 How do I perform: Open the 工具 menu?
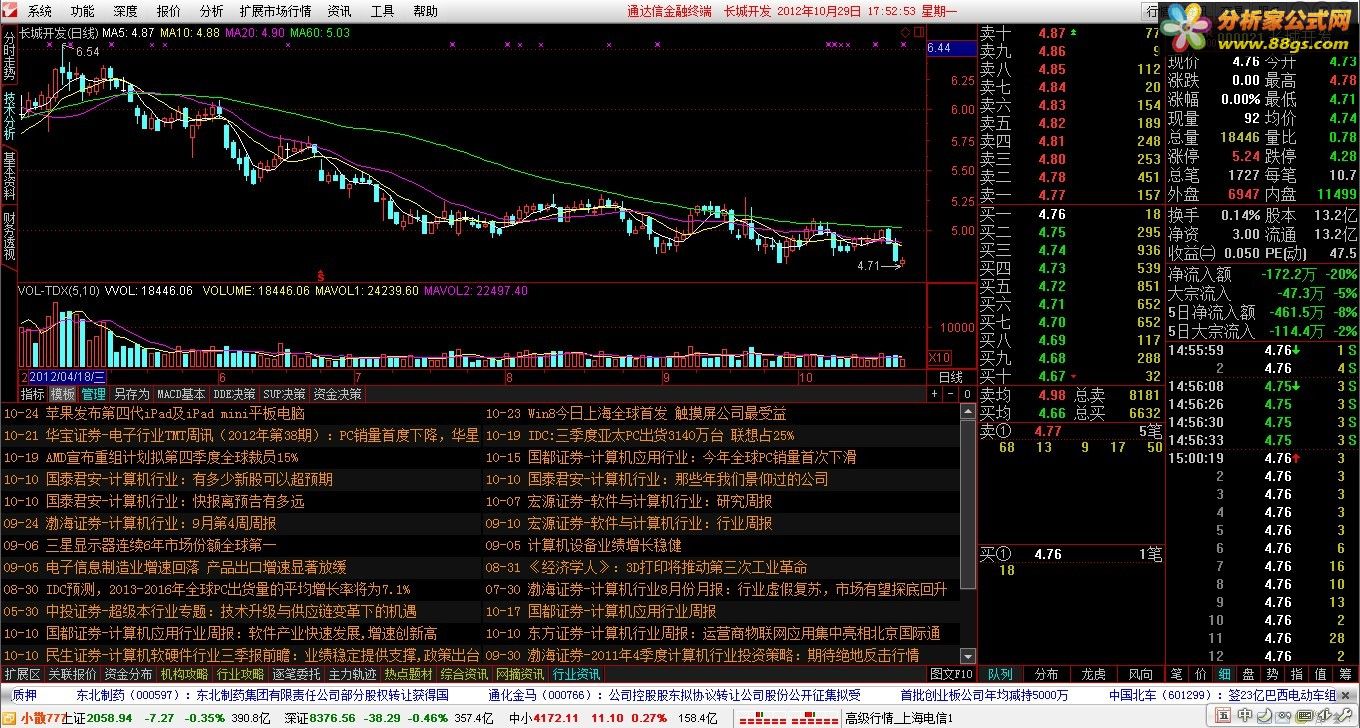click(382, 11)
